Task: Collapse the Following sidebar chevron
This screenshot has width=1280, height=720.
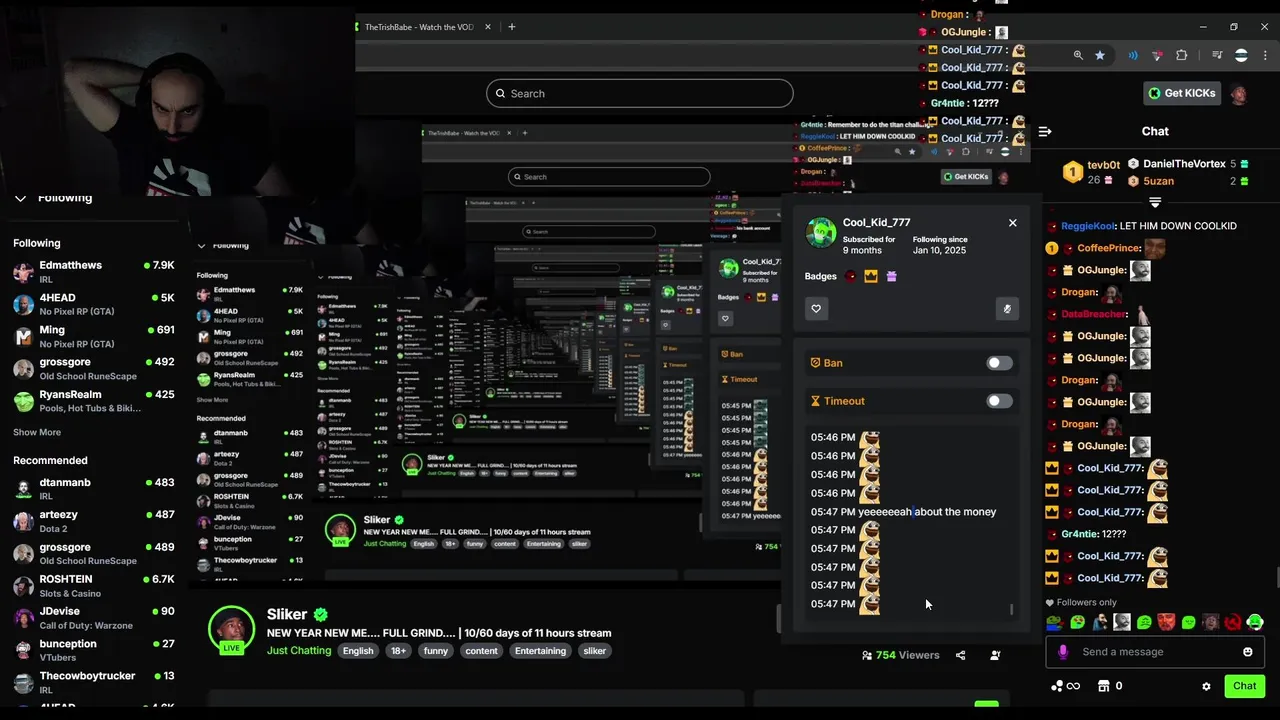Action: click(20, 198)
